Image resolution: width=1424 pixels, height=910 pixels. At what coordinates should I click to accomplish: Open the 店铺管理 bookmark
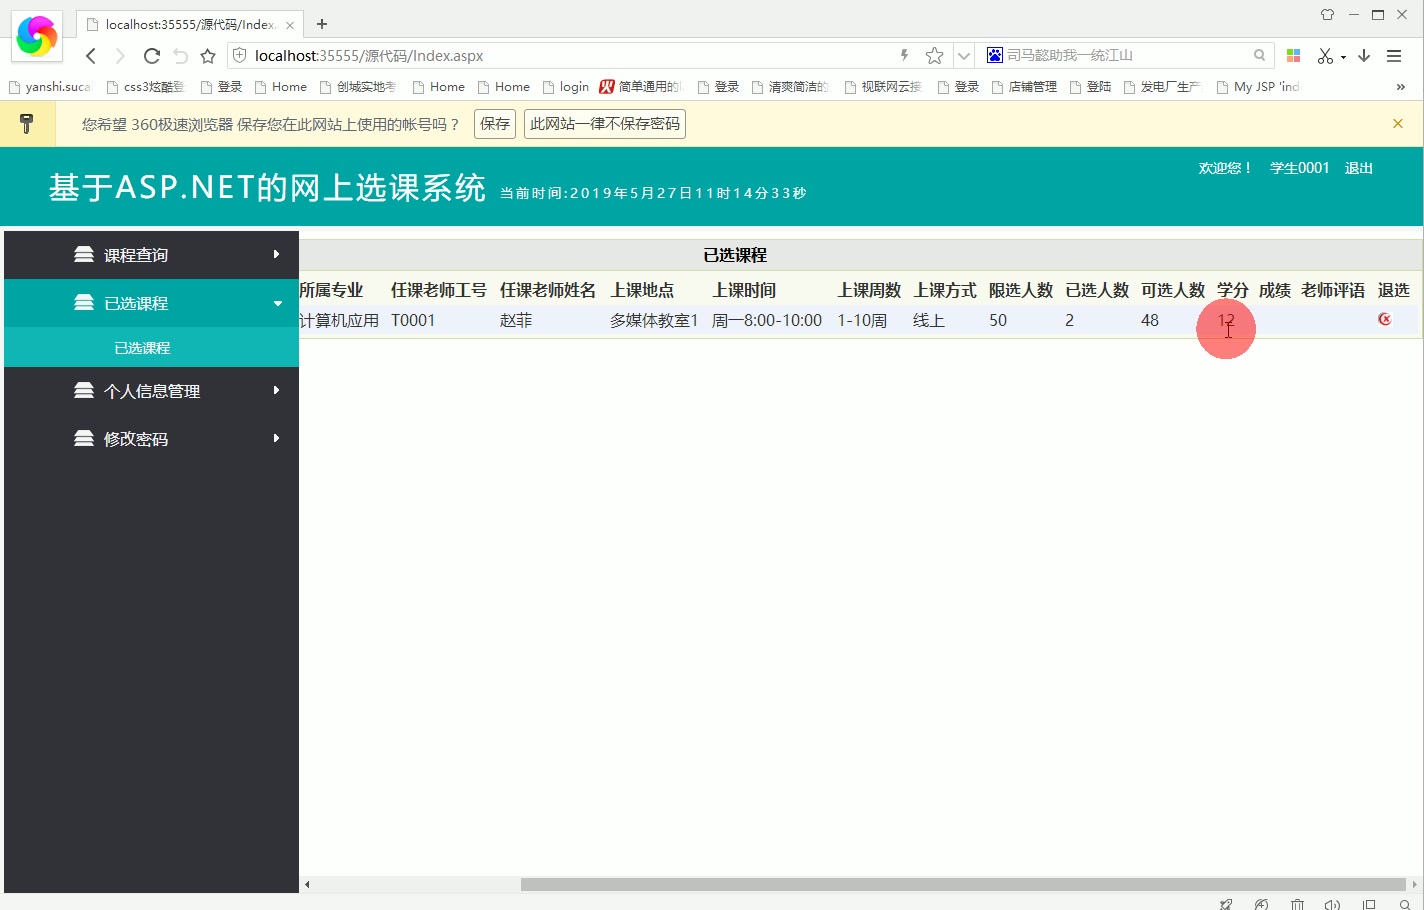[1024, 87]
